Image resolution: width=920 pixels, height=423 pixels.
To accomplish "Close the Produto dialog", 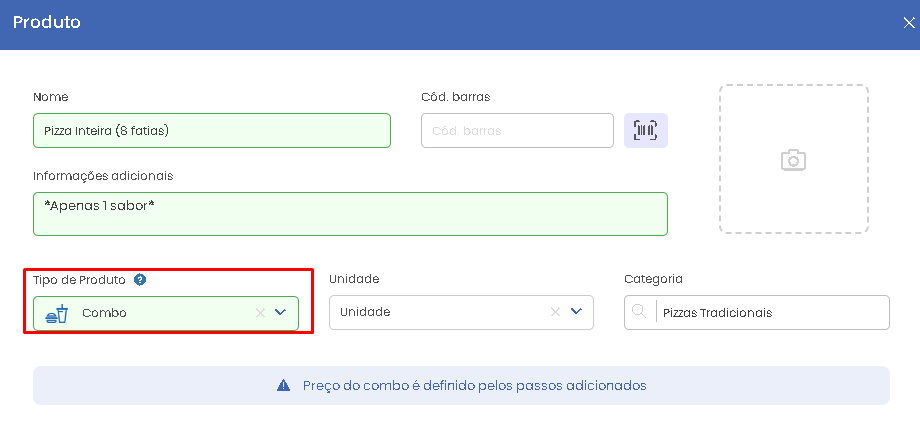I will (x=908, y=23).
